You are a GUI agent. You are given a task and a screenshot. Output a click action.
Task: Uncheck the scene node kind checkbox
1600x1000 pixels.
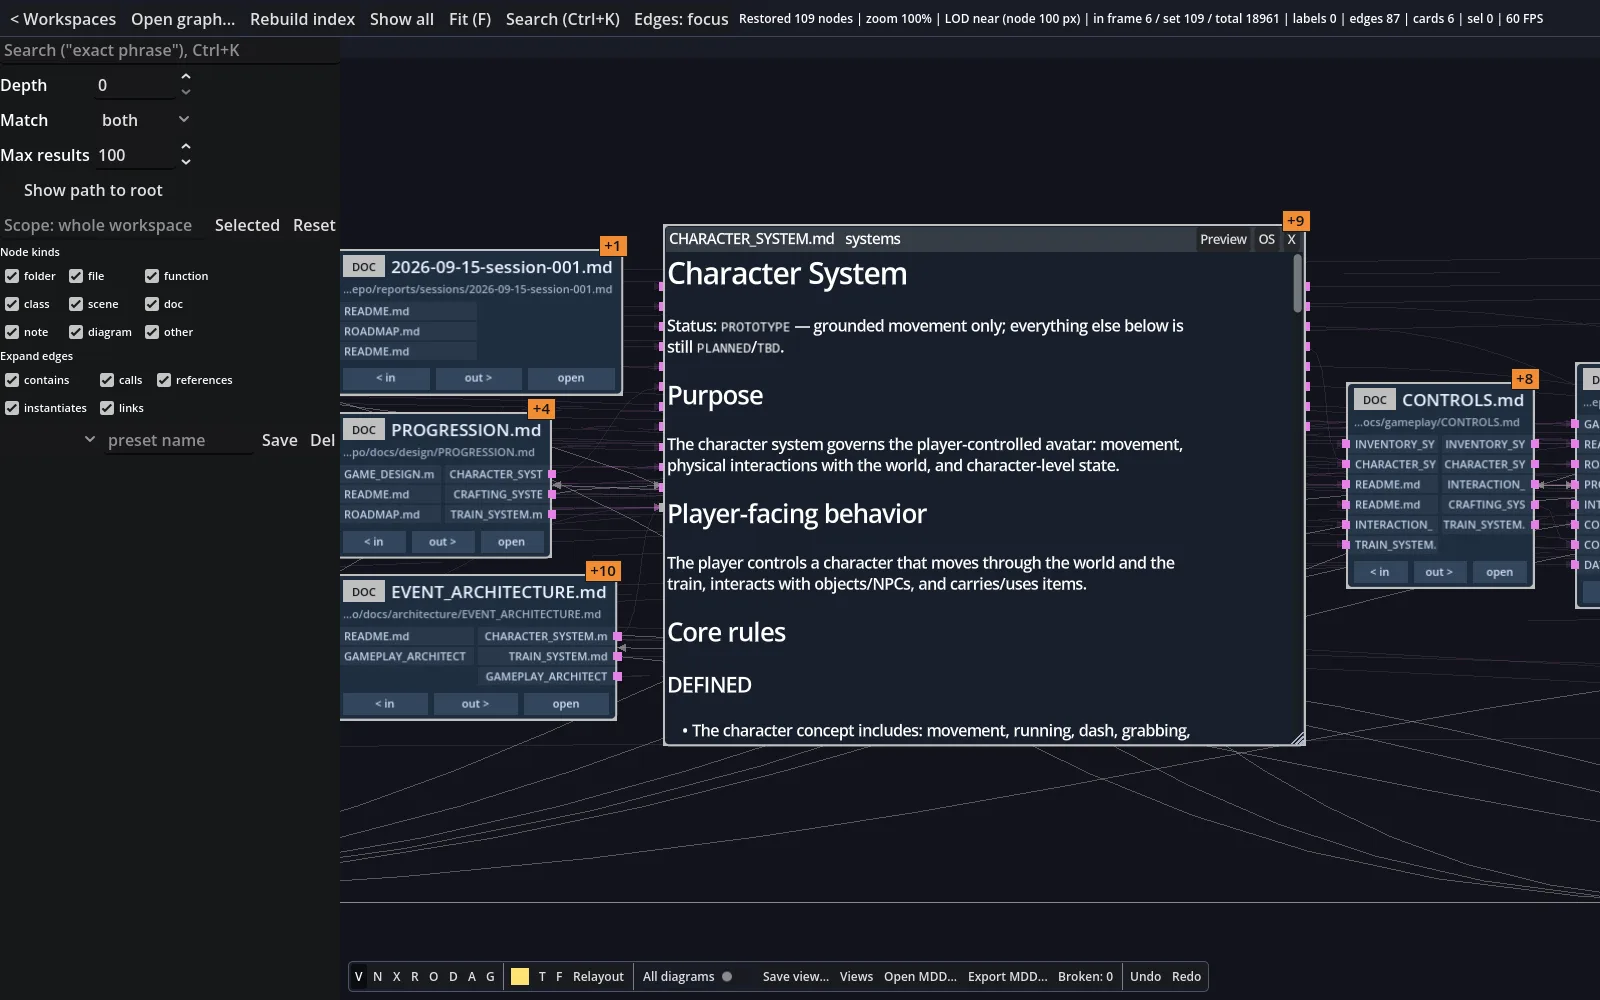76,304
